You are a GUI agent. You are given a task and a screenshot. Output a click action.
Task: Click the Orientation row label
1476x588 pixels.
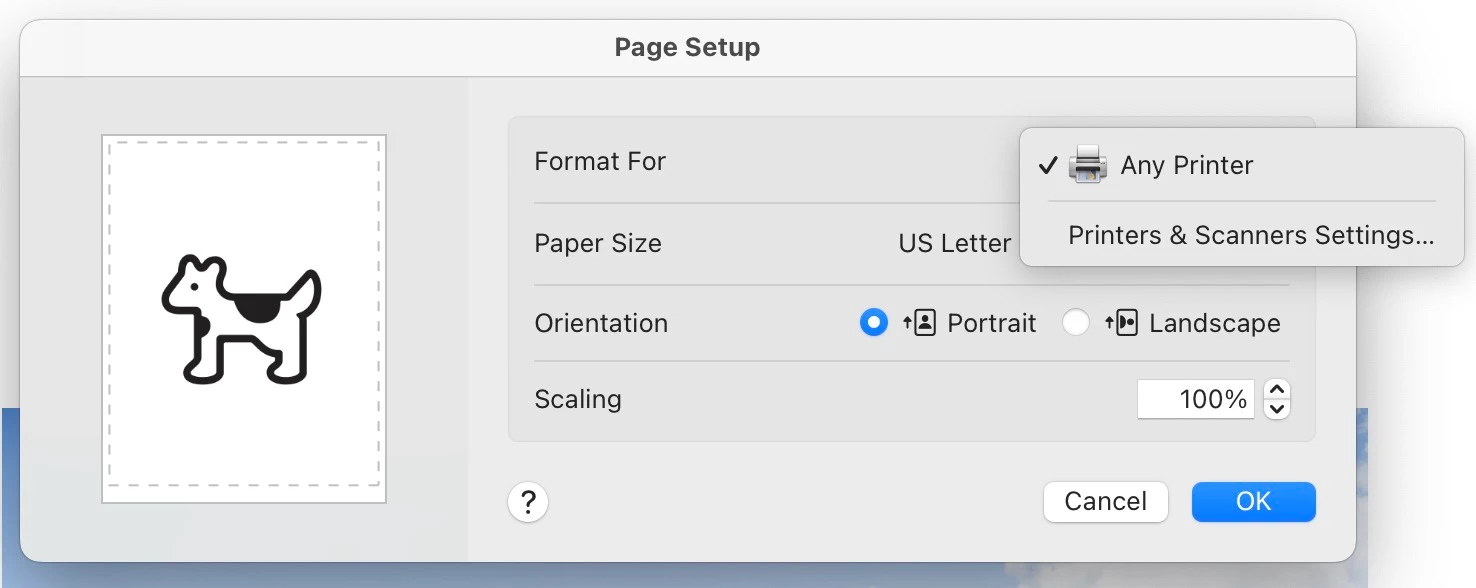coord(601,323)
